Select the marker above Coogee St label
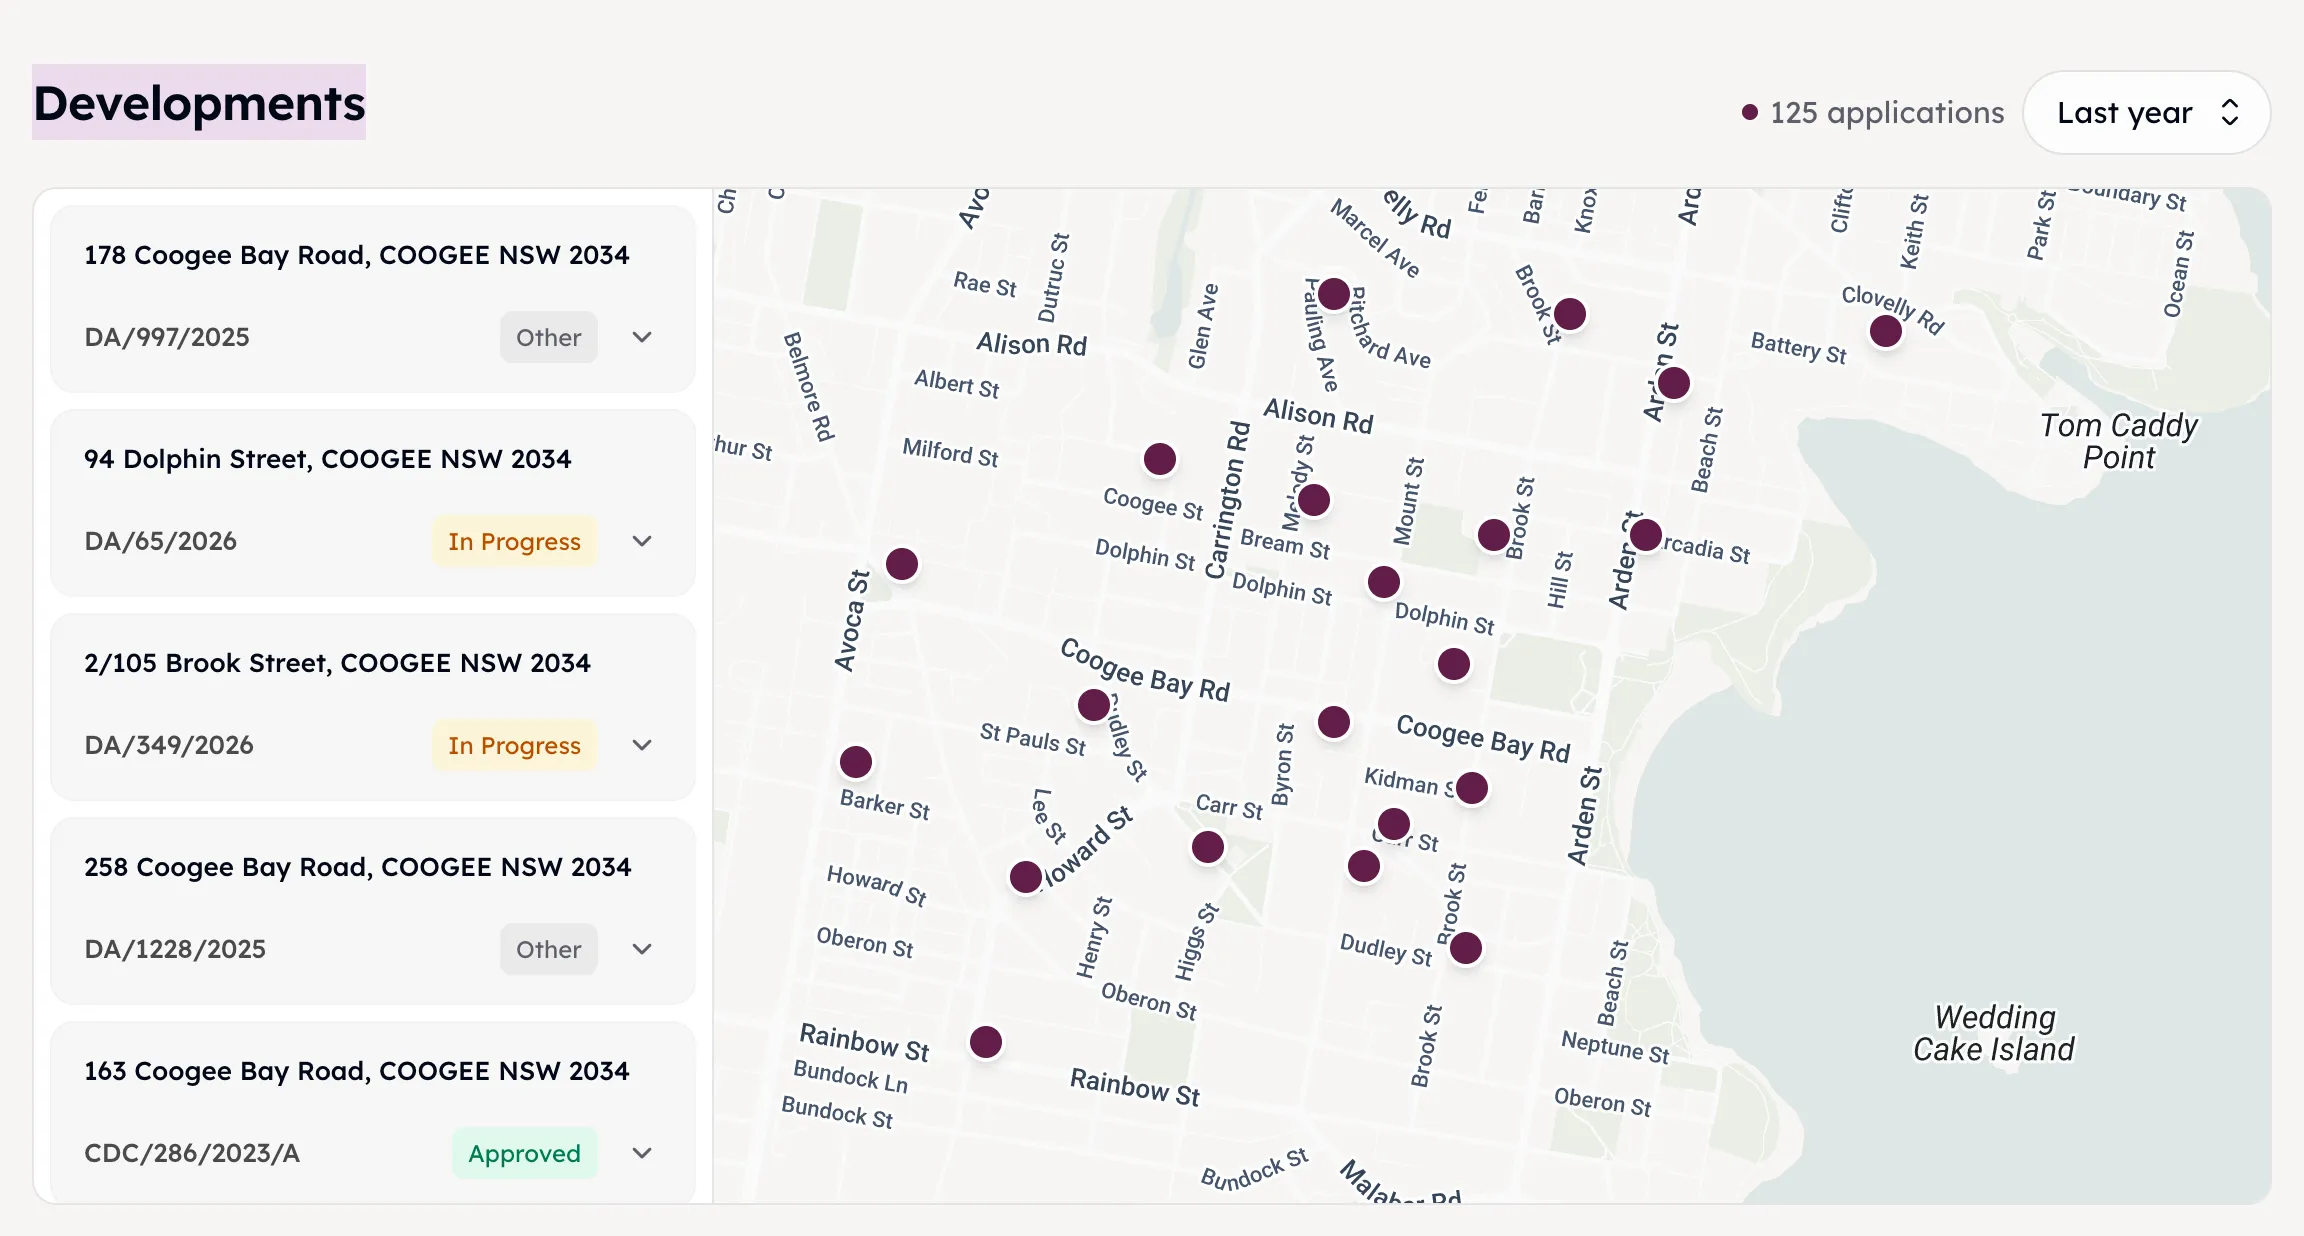The image size is (2304, 1236). point(1160,459)
